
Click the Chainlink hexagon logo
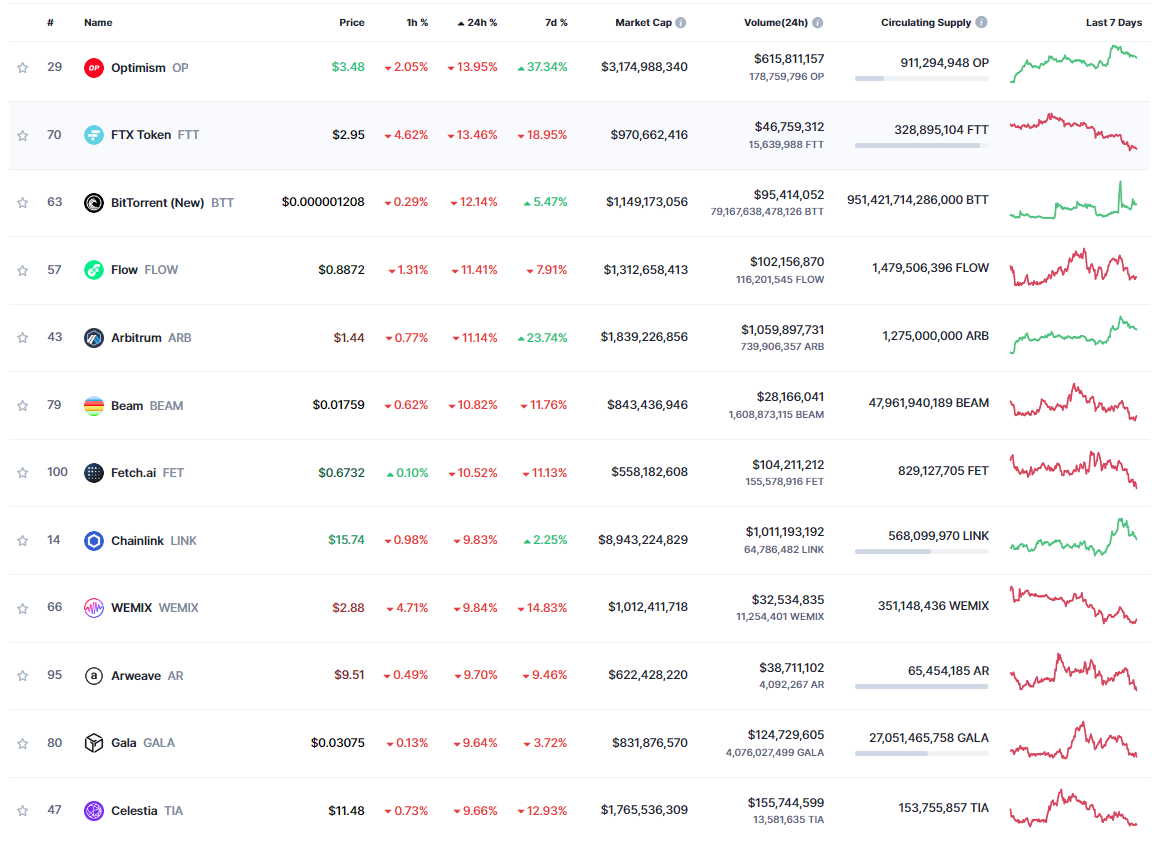(93, 541)
